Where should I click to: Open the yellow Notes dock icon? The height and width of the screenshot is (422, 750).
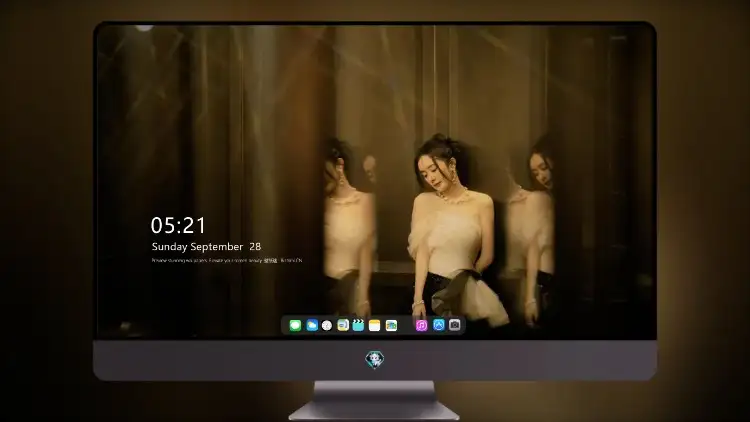[375, 326]
